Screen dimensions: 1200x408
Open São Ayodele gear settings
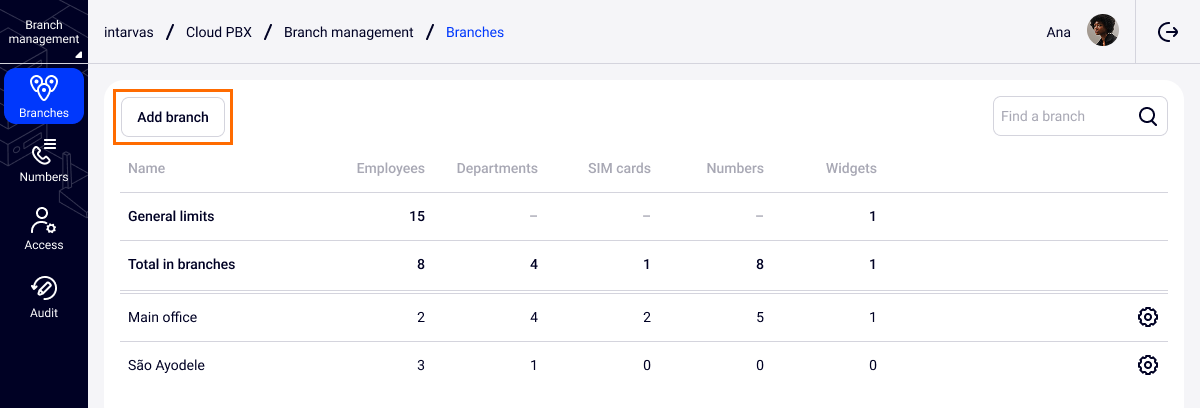coord(1148,365)
